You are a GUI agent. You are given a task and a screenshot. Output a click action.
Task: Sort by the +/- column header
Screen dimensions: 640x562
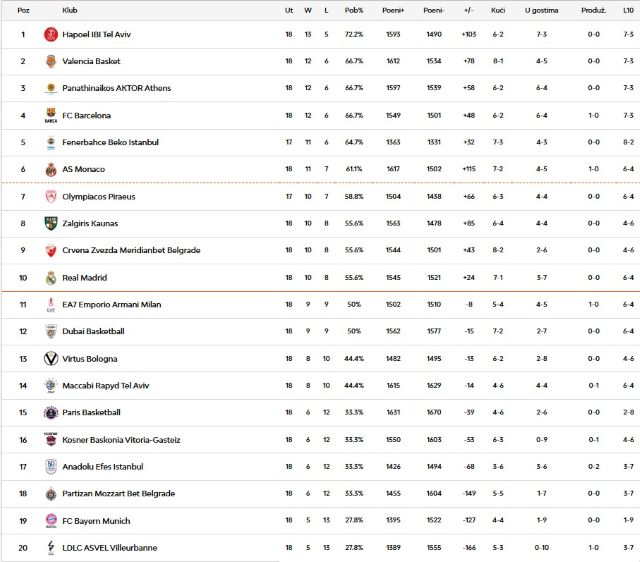[x=468, y=10]
